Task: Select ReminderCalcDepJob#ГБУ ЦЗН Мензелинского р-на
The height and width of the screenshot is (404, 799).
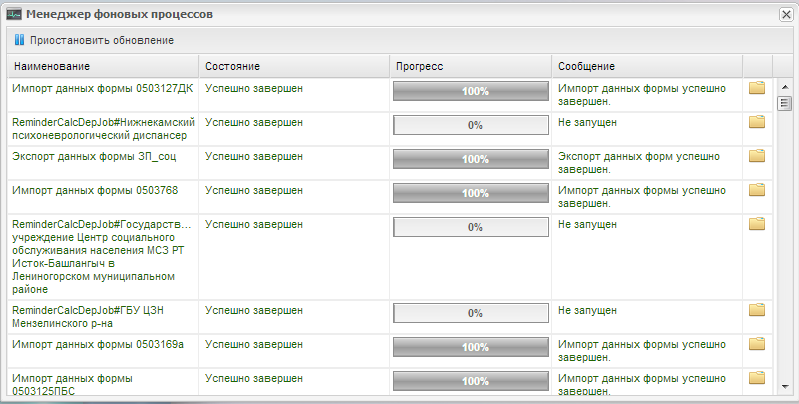Action: point(88,317)
